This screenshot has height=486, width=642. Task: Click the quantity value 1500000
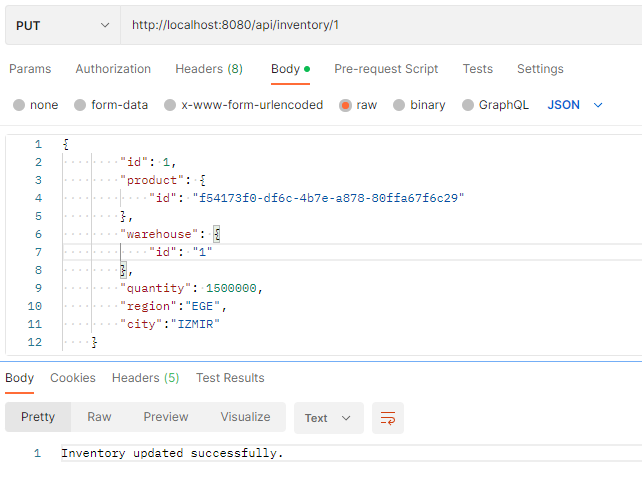pyautogui.click(x=231, y=288)
